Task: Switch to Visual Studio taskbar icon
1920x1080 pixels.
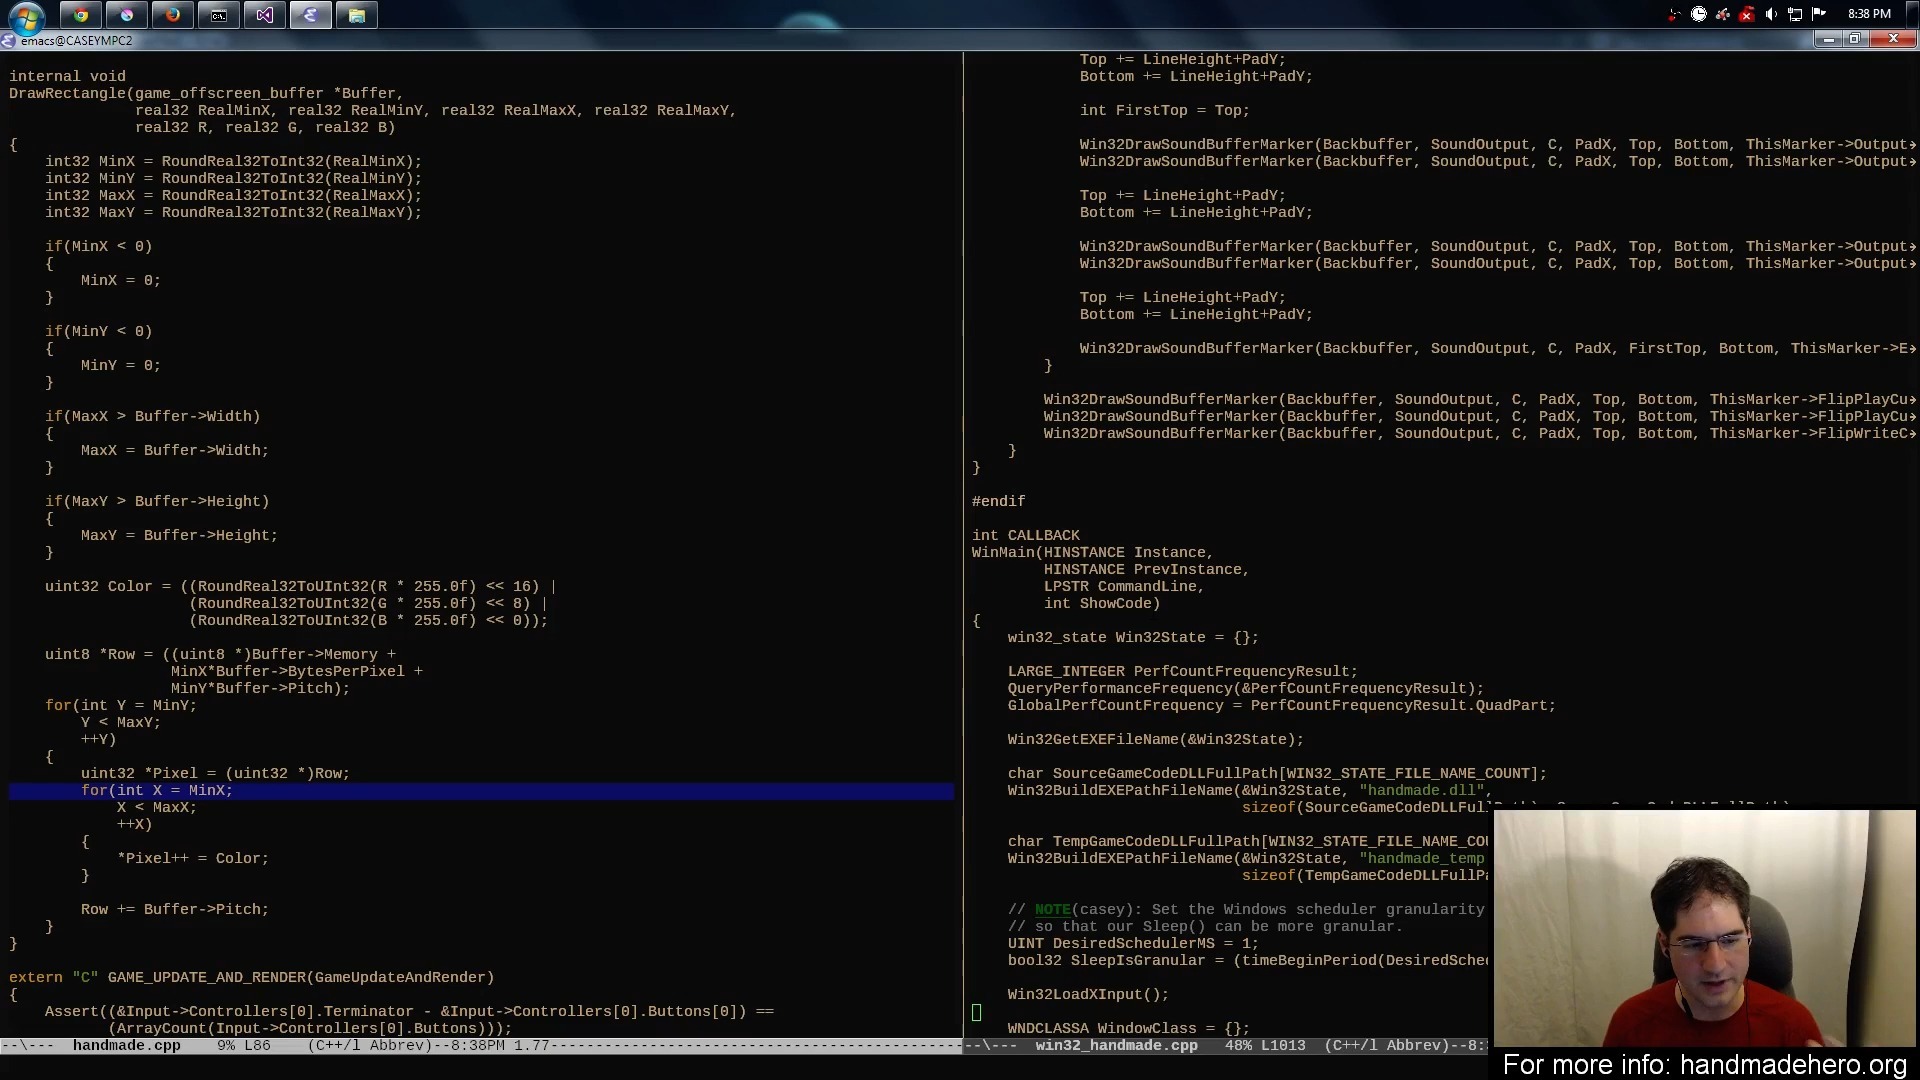Action: tap(265, 15)
